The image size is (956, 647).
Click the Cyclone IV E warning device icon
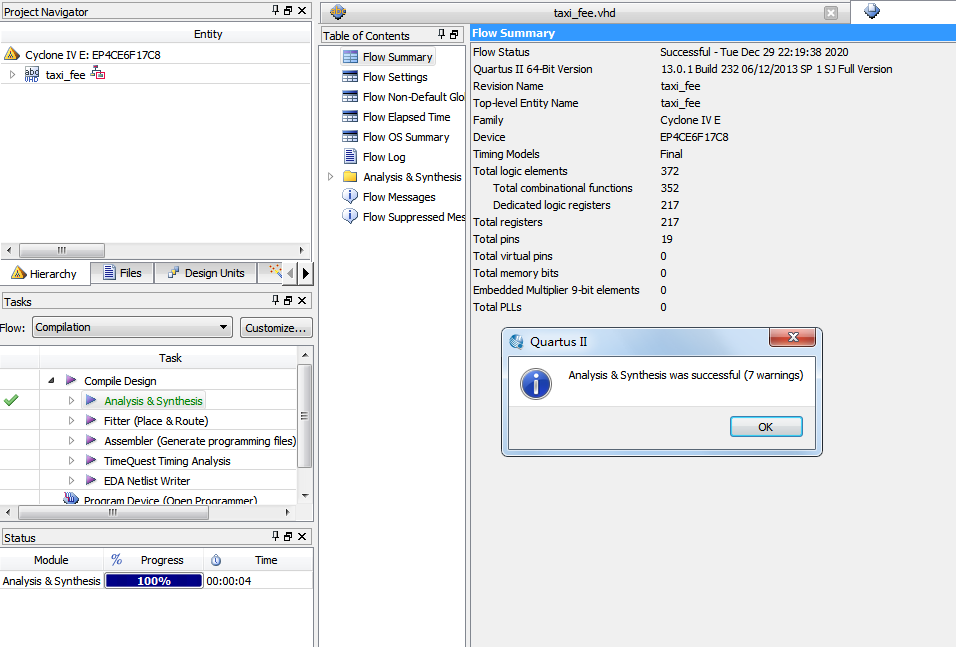tap(12, 54)
